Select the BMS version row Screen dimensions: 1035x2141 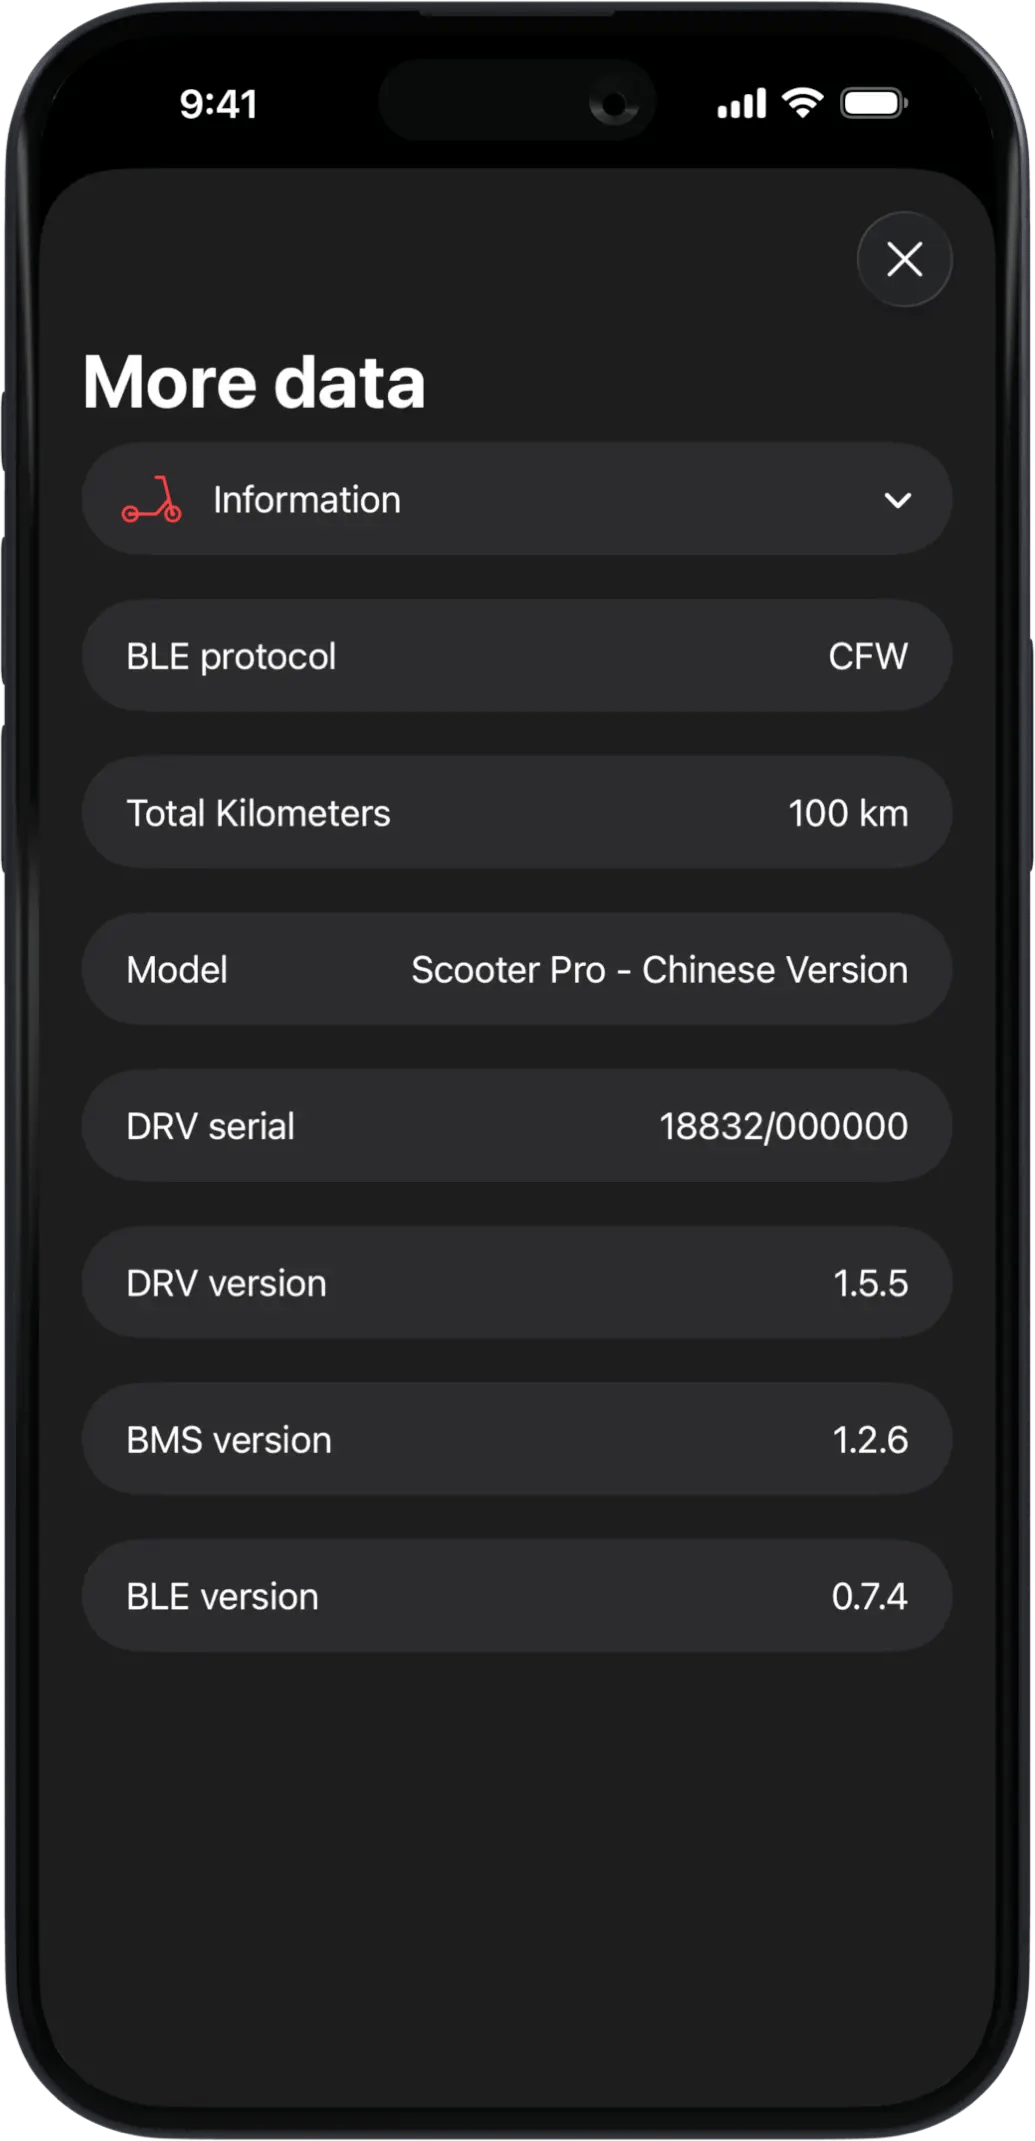click(516, 1440)
